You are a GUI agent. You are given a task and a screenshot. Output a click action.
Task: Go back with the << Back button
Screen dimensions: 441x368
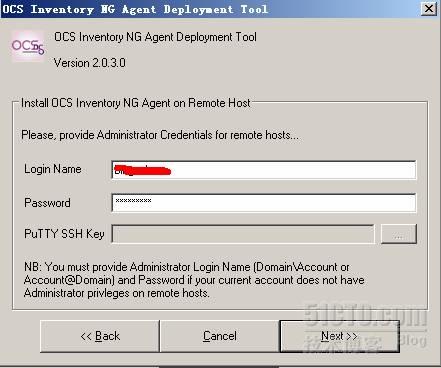click(x=100, y=336)
